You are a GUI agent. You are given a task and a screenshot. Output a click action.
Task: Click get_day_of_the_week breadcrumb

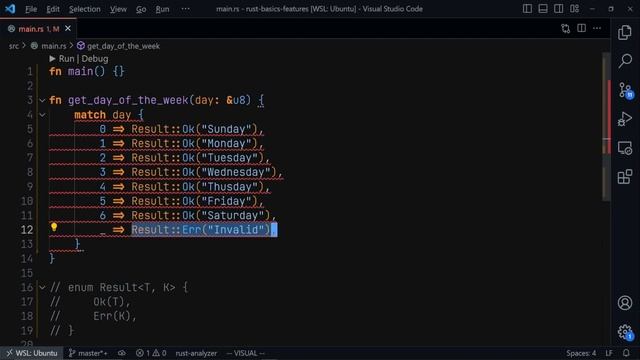pos(123,46)
